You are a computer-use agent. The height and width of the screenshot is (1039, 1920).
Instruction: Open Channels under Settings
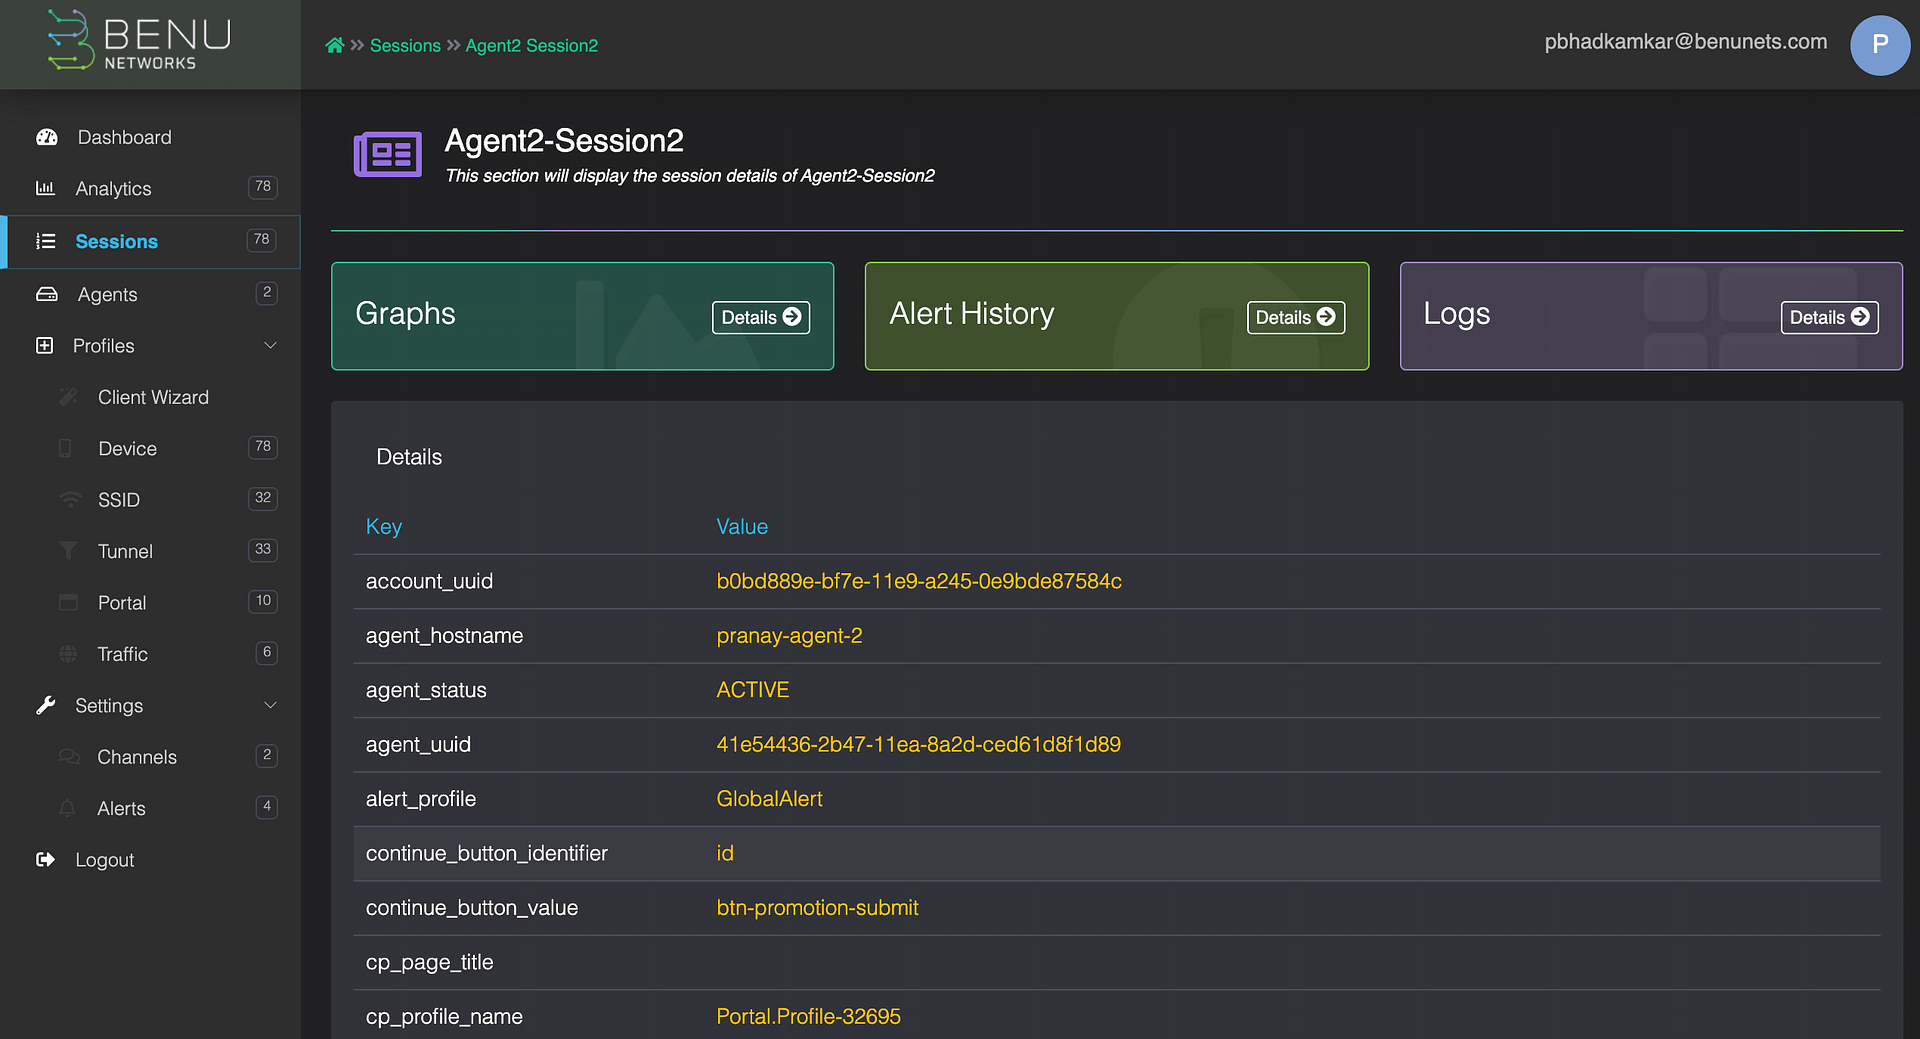(137, 757)
